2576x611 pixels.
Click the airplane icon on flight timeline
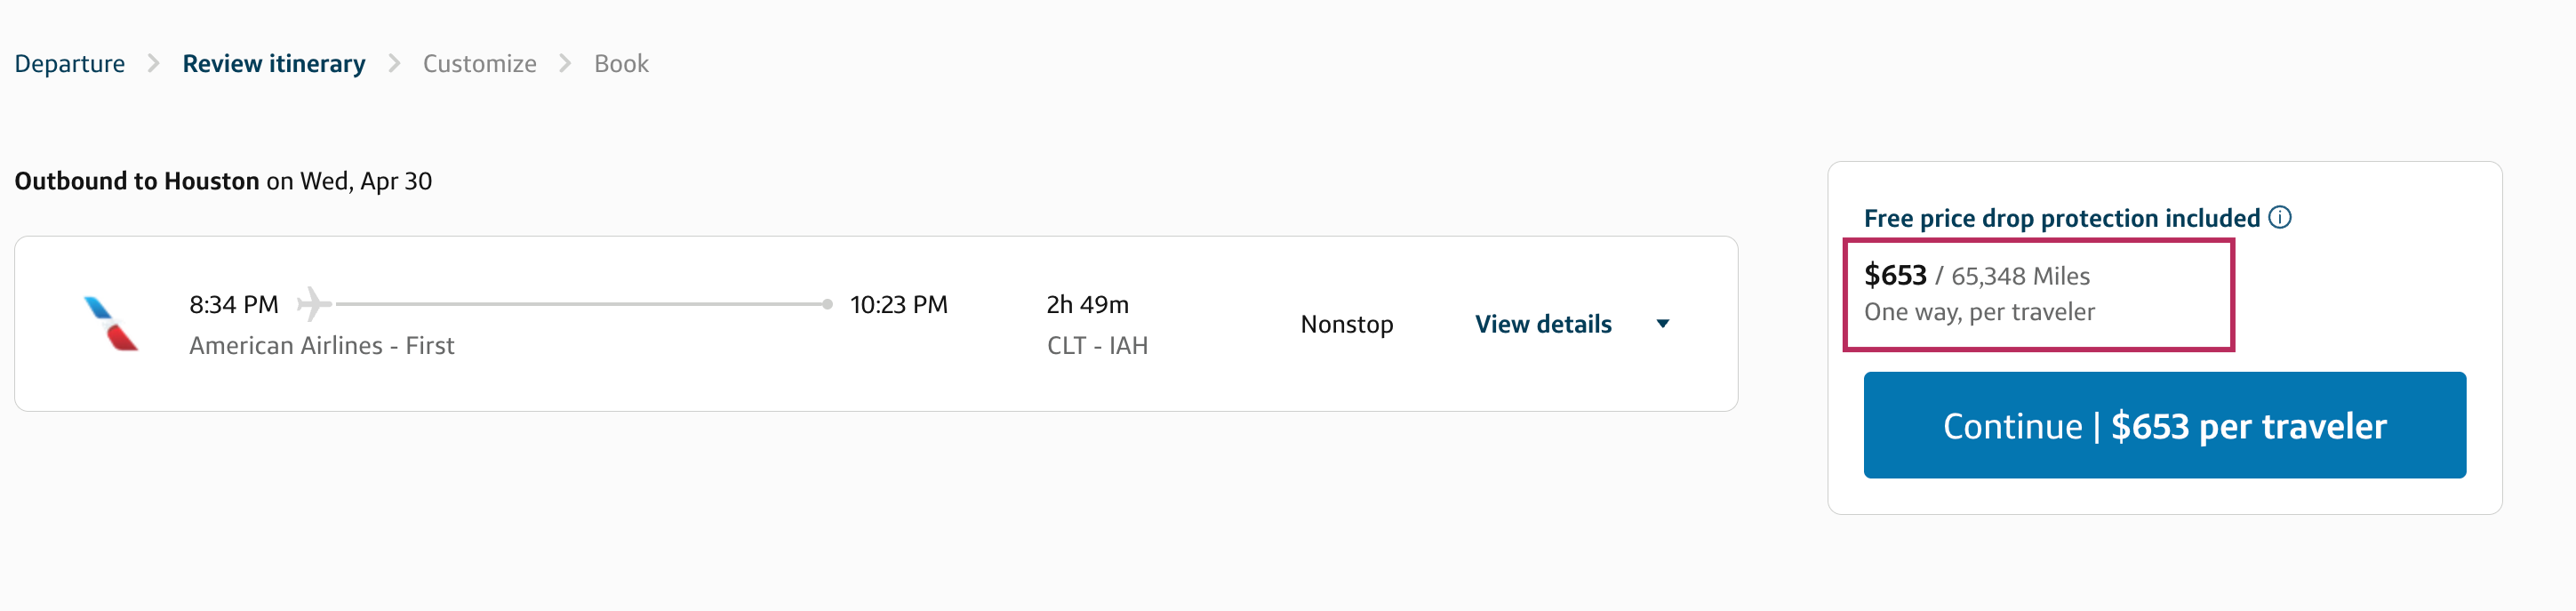point(313,304)
